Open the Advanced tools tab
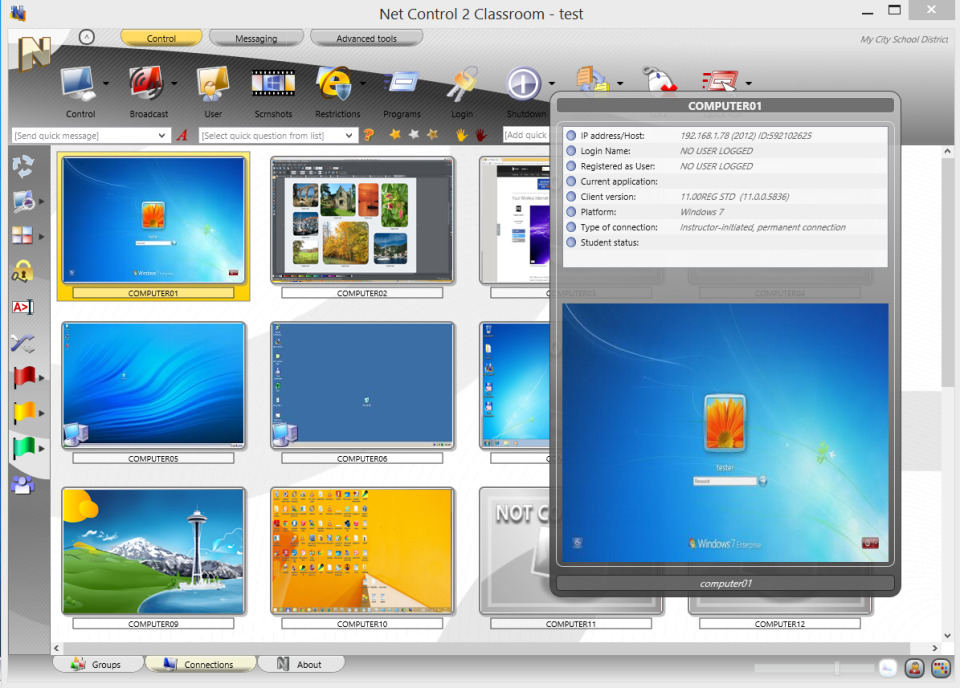 (368, 37)
